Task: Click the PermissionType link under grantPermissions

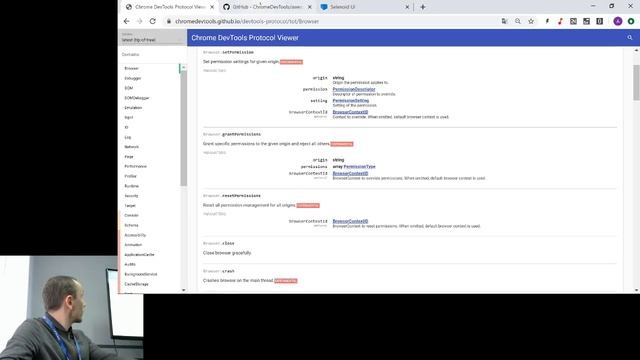Action: 359,167
